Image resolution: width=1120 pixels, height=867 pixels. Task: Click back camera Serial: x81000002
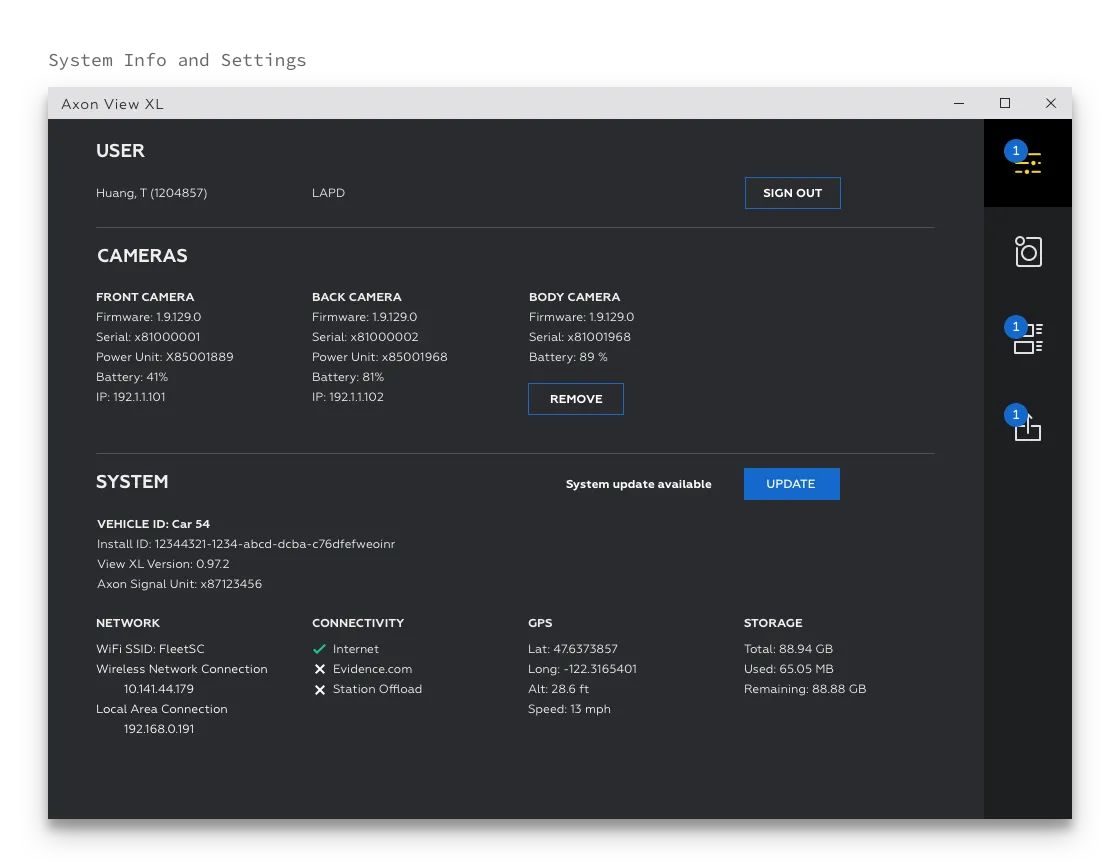point(365,336)
